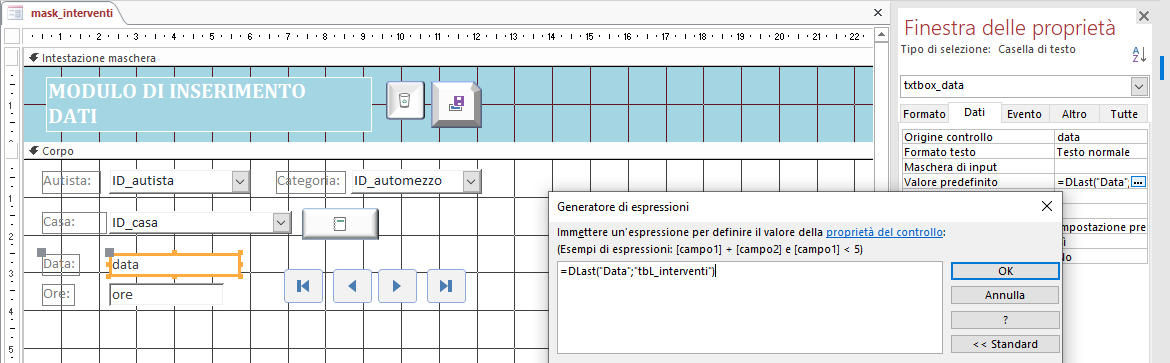Expand the ID_autista combo box arrow
This screenshot has width=1170, height=363.
pos(240,181)
